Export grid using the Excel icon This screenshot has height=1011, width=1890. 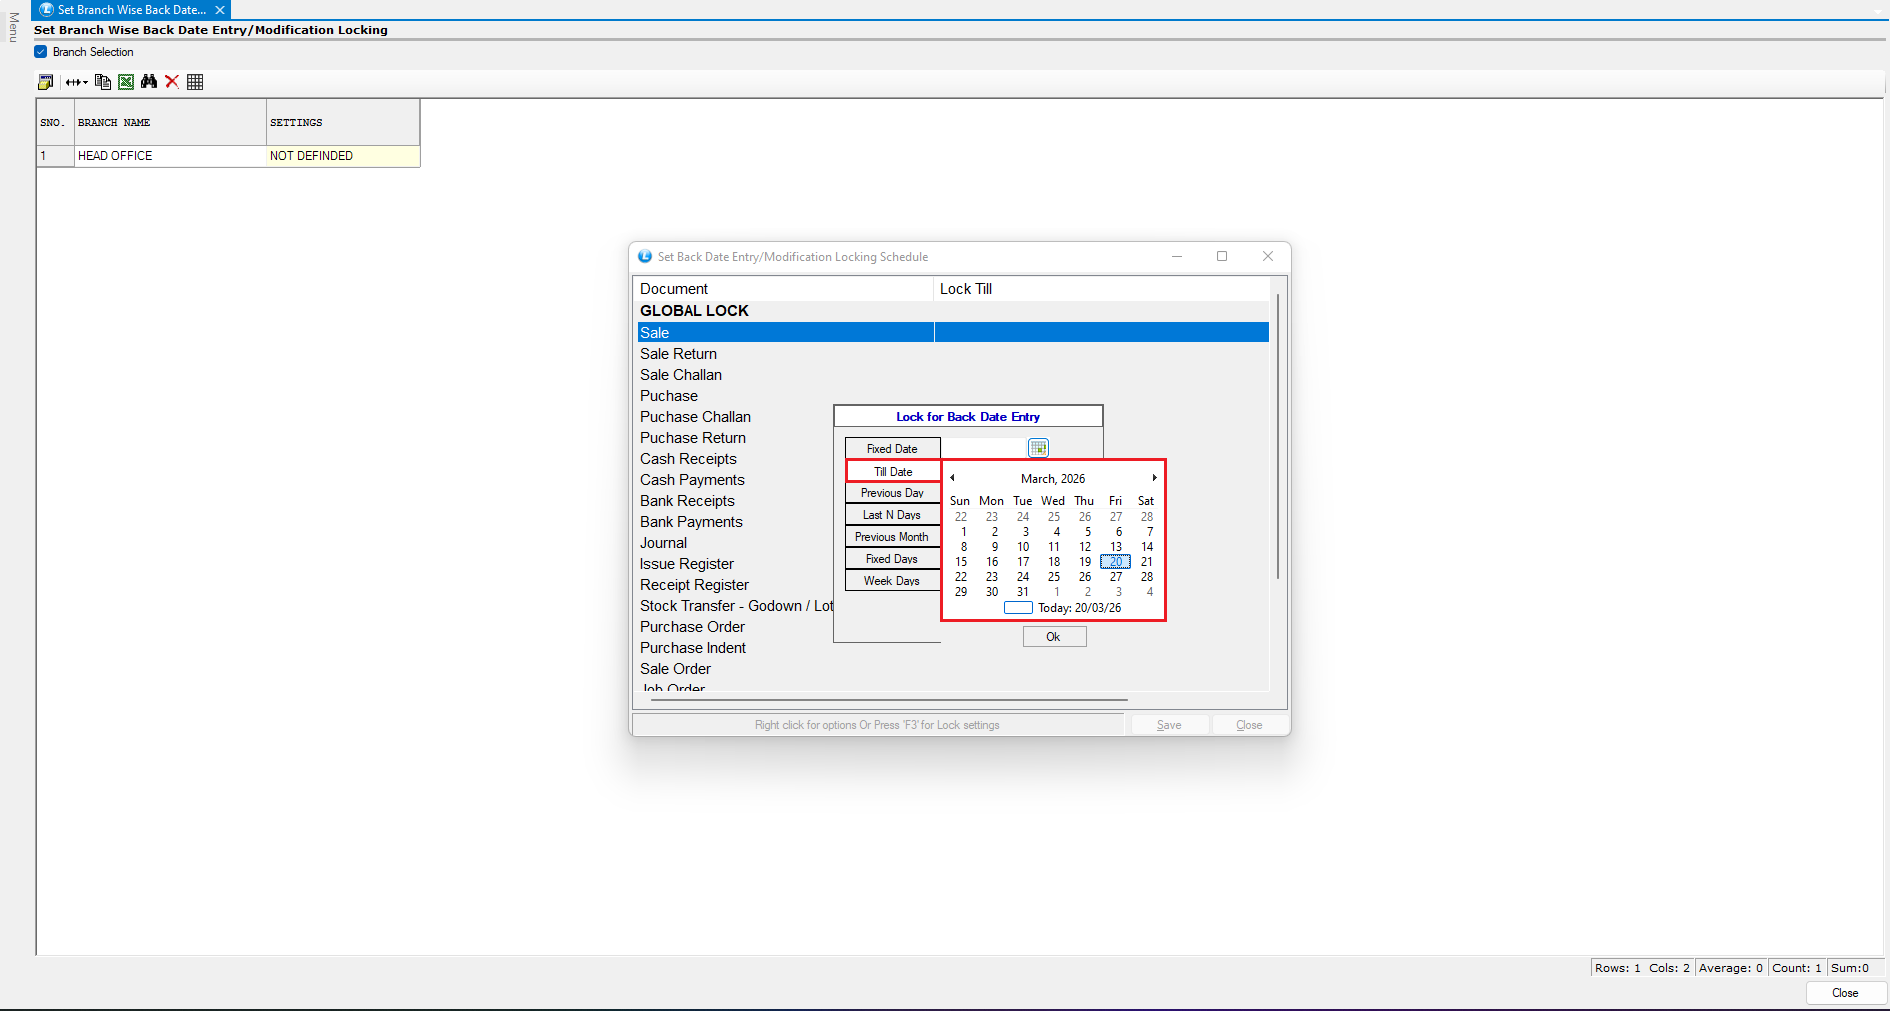pyautogui.click(x=126, y=82)
